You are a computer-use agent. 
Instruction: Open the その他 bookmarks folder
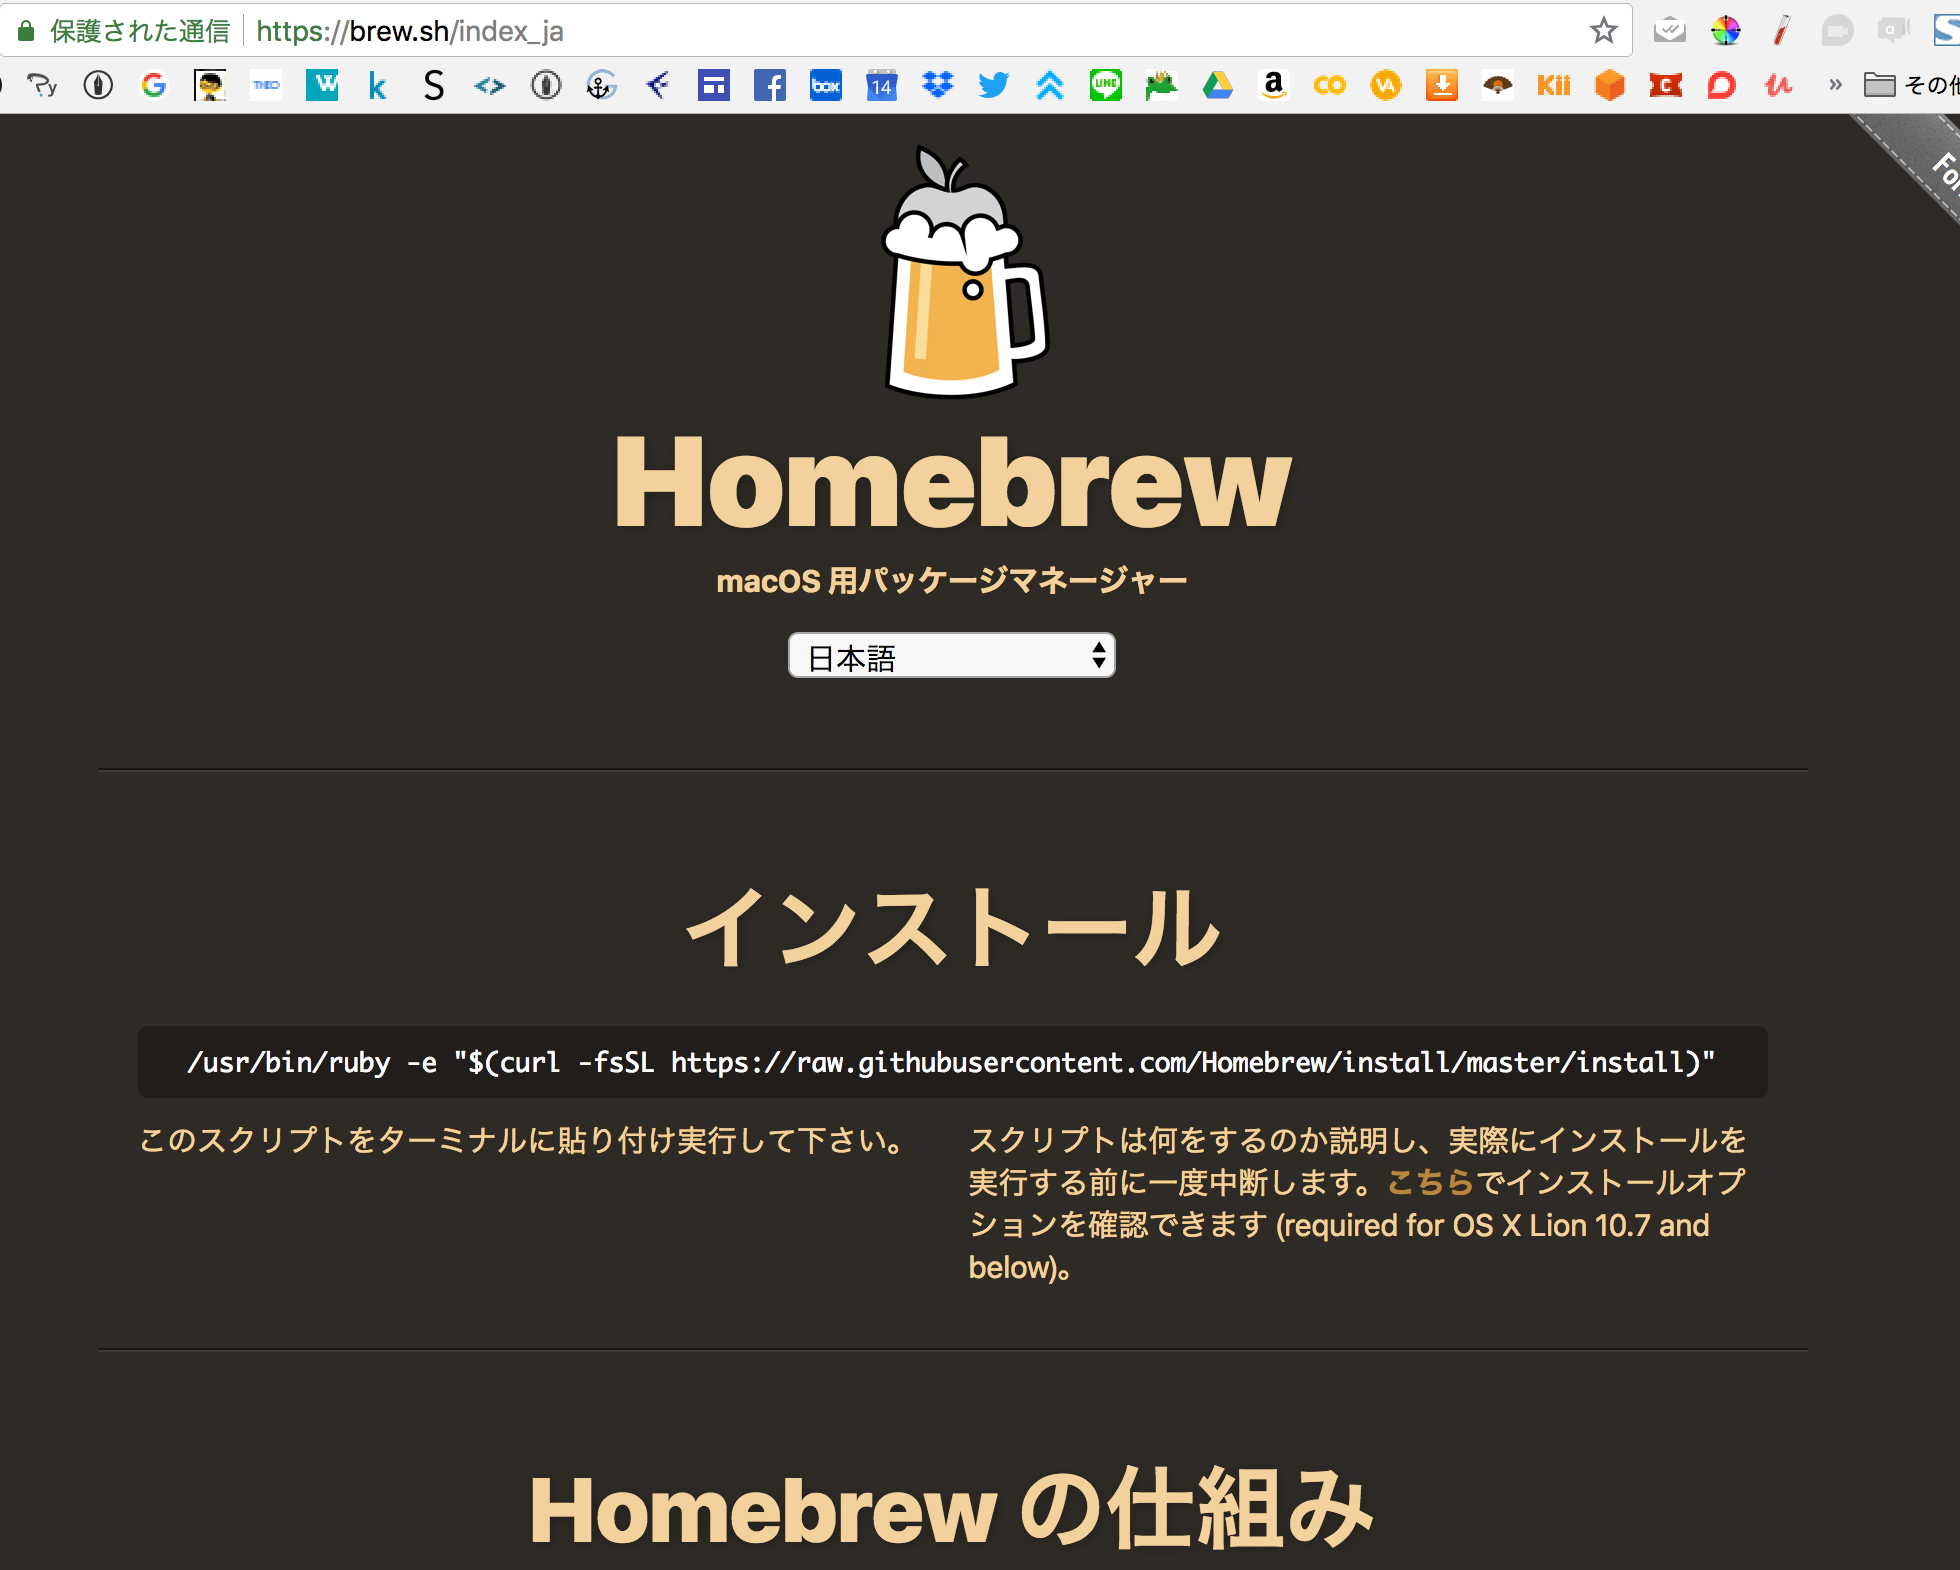click(x=1910, y=86)
